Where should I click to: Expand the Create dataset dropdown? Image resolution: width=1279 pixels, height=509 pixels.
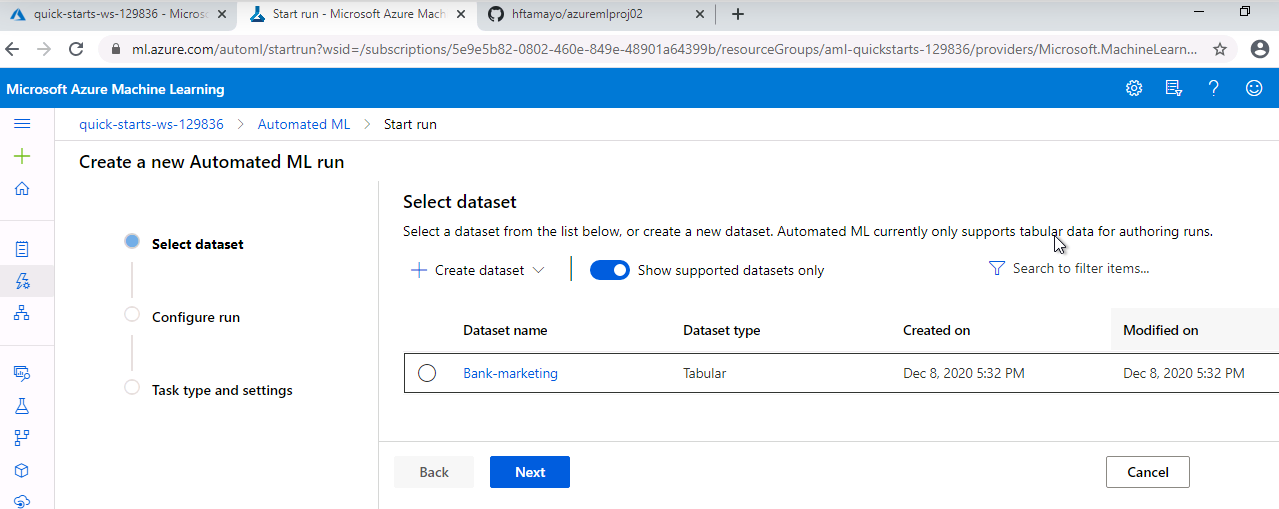tap(478, 270)
